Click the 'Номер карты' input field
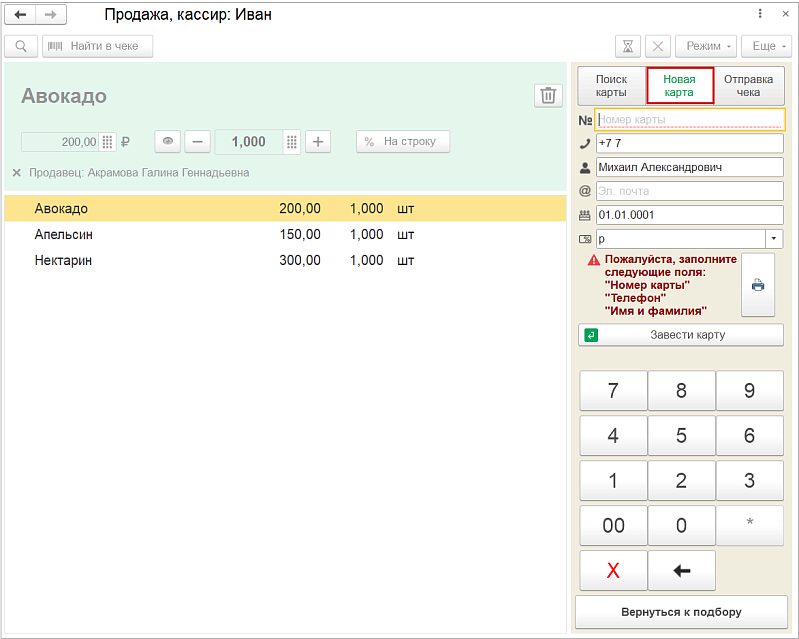799x639 pixels. pyautogui.click(x=690, y=120)
